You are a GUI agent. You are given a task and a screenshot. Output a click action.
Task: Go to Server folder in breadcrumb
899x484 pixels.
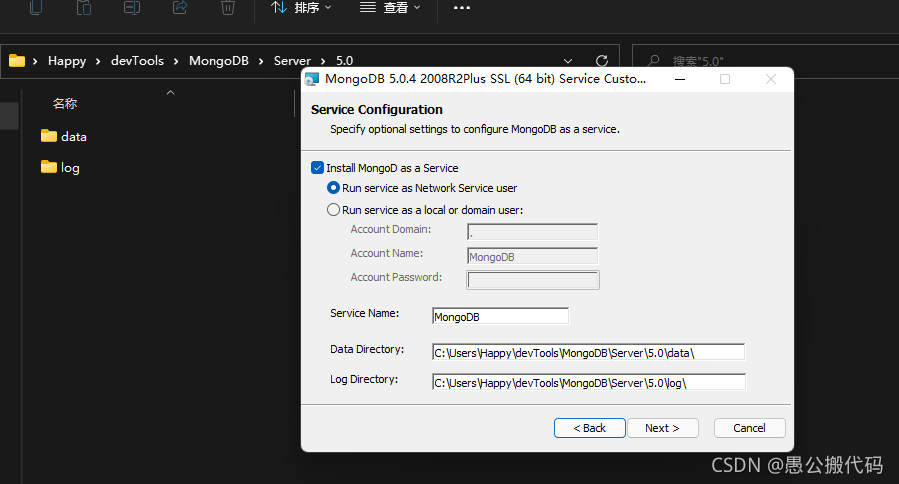point(292,61)
